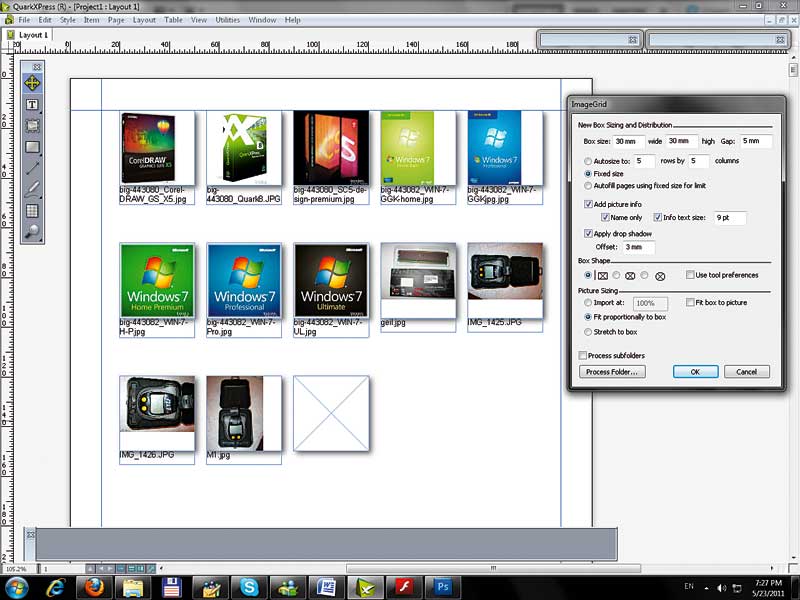800x600 pixels.
Task: Select the Windows 7 Ultimate thumbnail
Action: point(331,280)
